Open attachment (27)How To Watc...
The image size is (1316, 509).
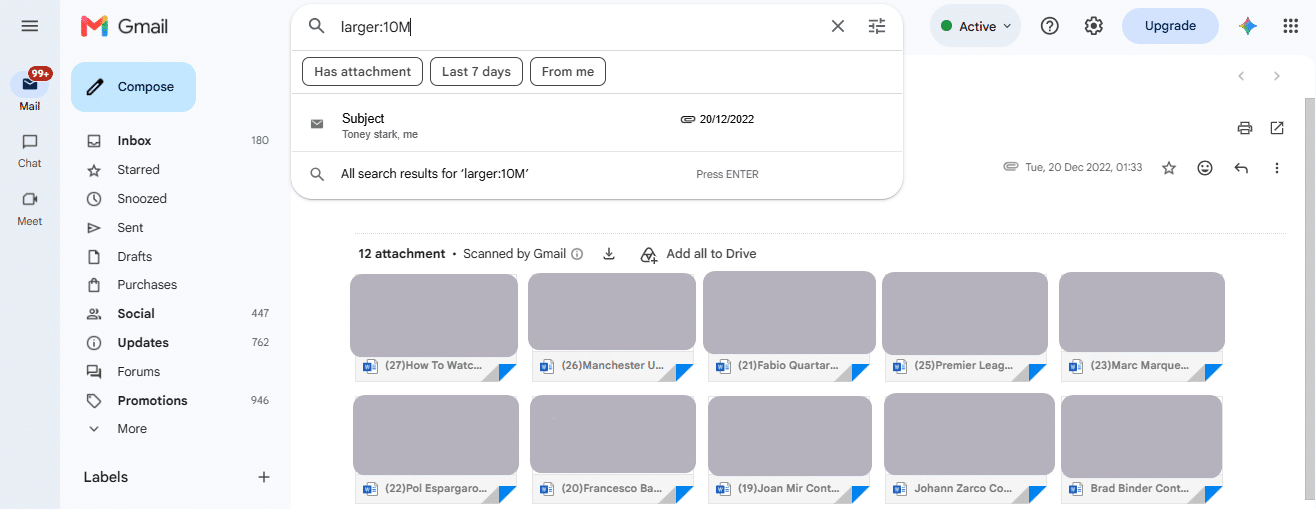point(434,328)
